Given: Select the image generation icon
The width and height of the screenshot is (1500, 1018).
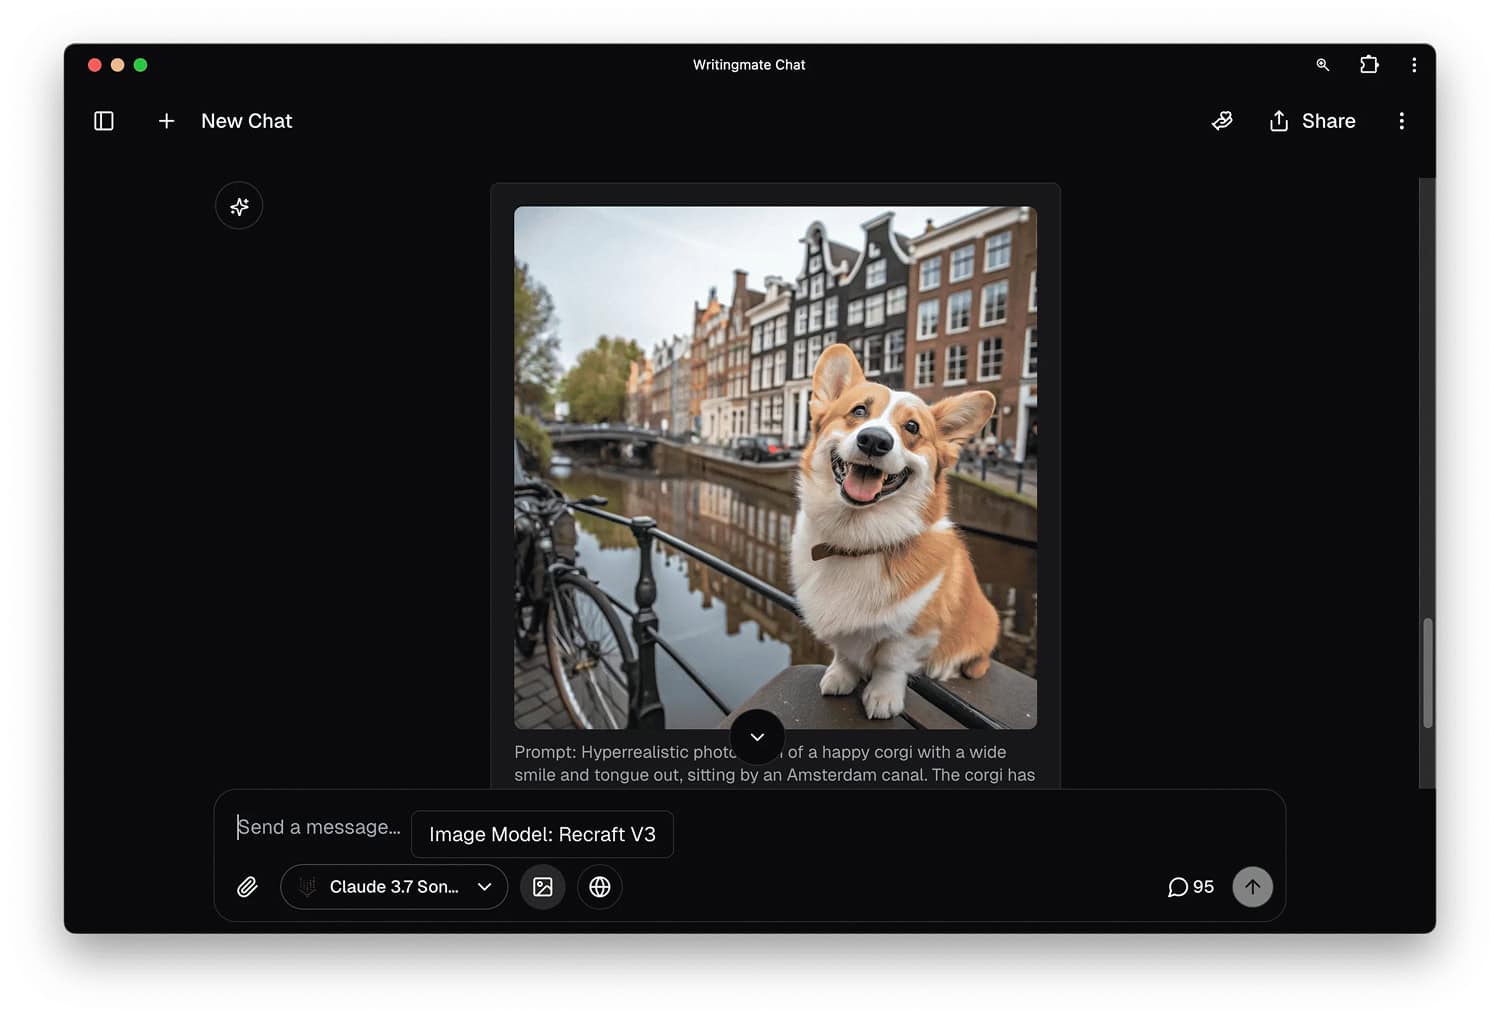Looking at the screenshot, I should click(x=543, y=887).
